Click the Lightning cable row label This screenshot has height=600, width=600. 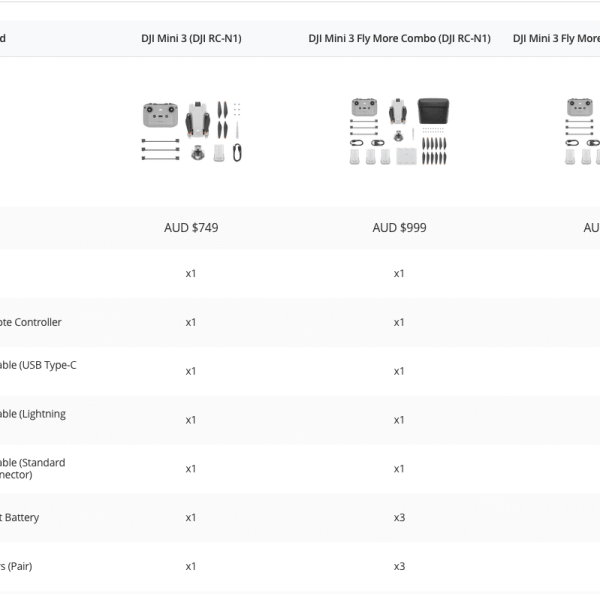(33, 414)
